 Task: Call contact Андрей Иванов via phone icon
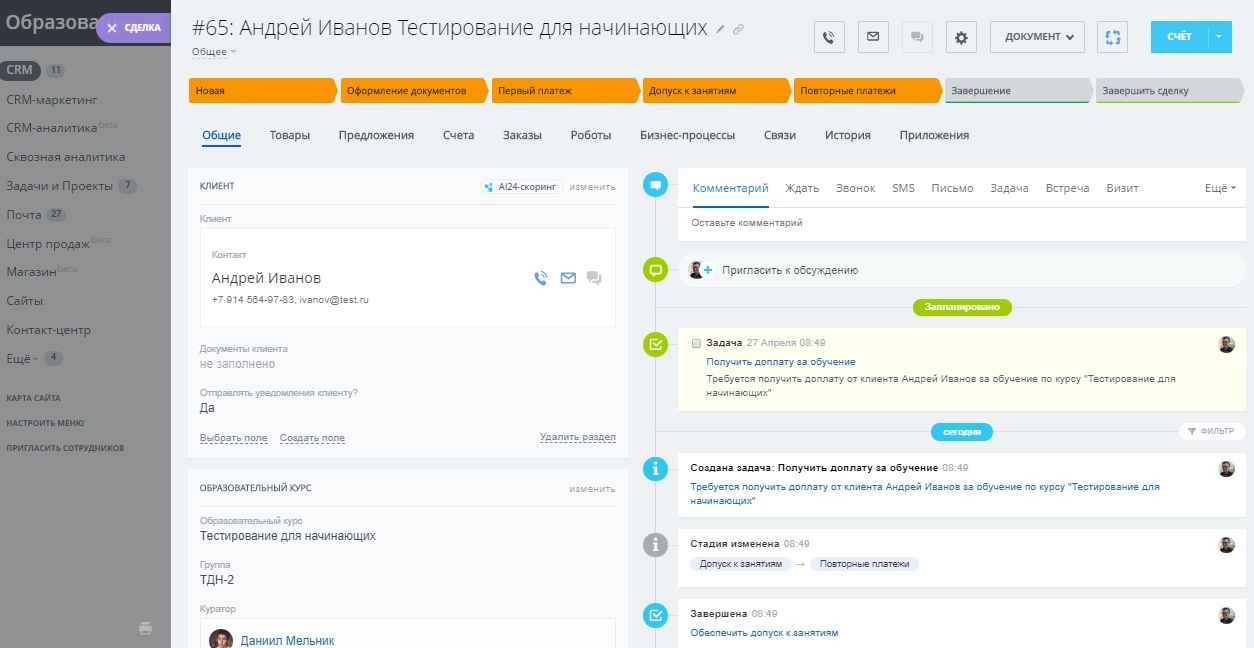(x=541, y=278)
